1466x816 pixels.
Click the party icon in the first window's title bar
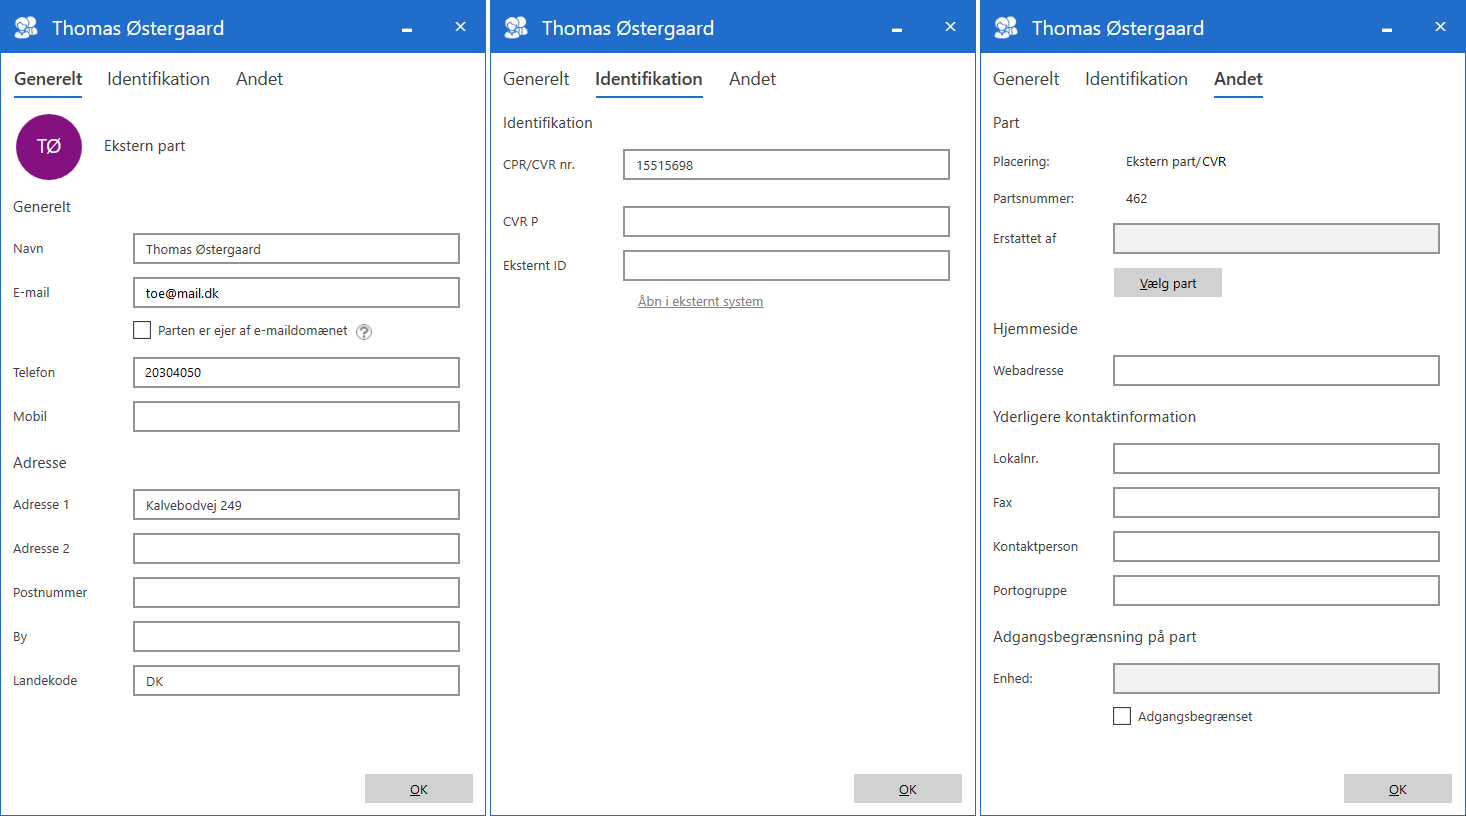point(26,28)
